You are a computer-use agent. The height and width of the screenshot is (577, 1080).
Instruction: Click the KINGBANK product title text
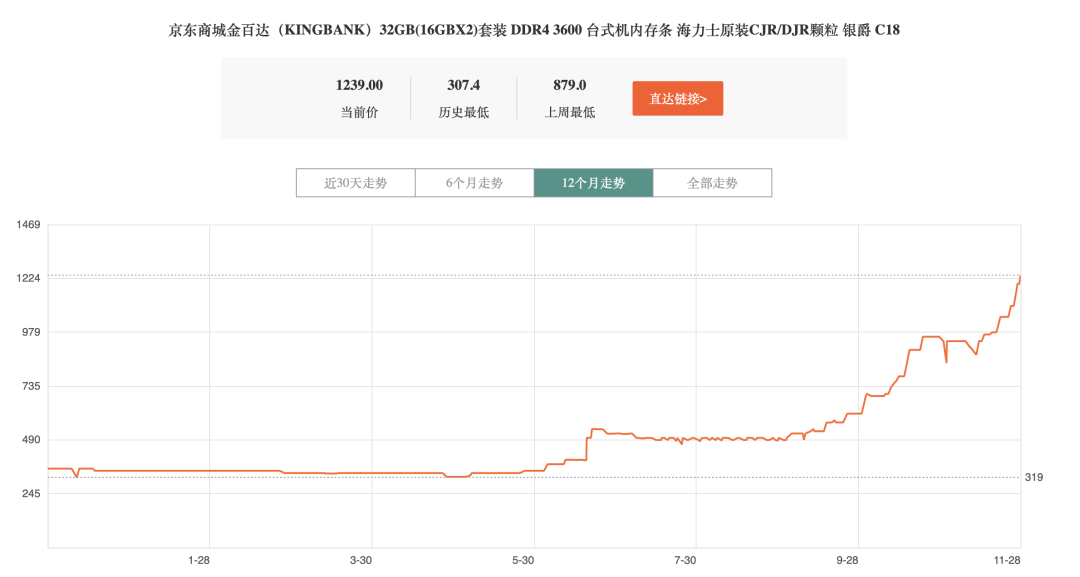[x=534, y=31]
